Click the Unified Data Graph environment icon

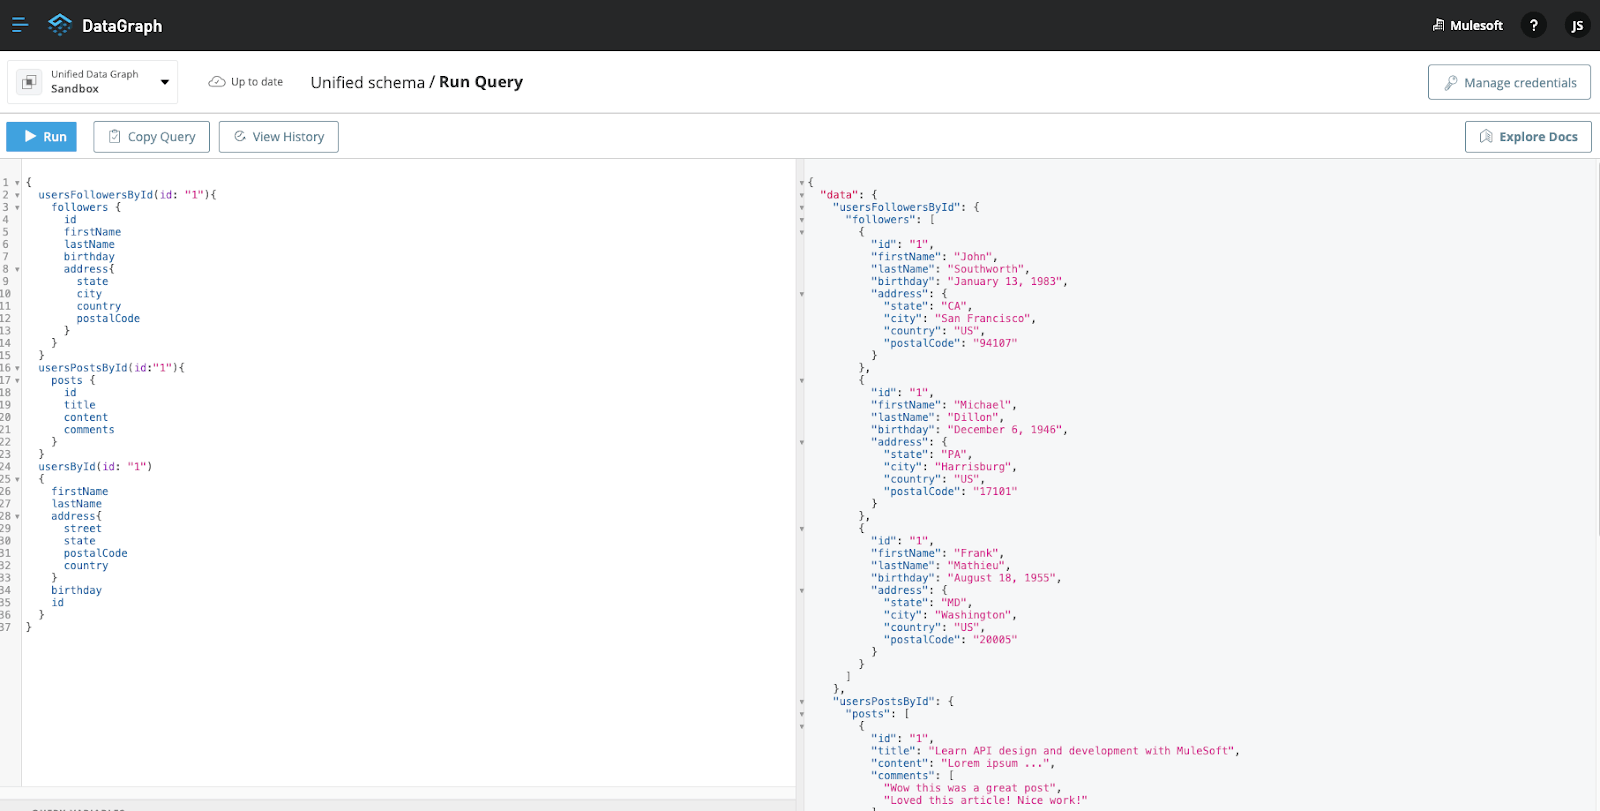[x=30, y=81]
